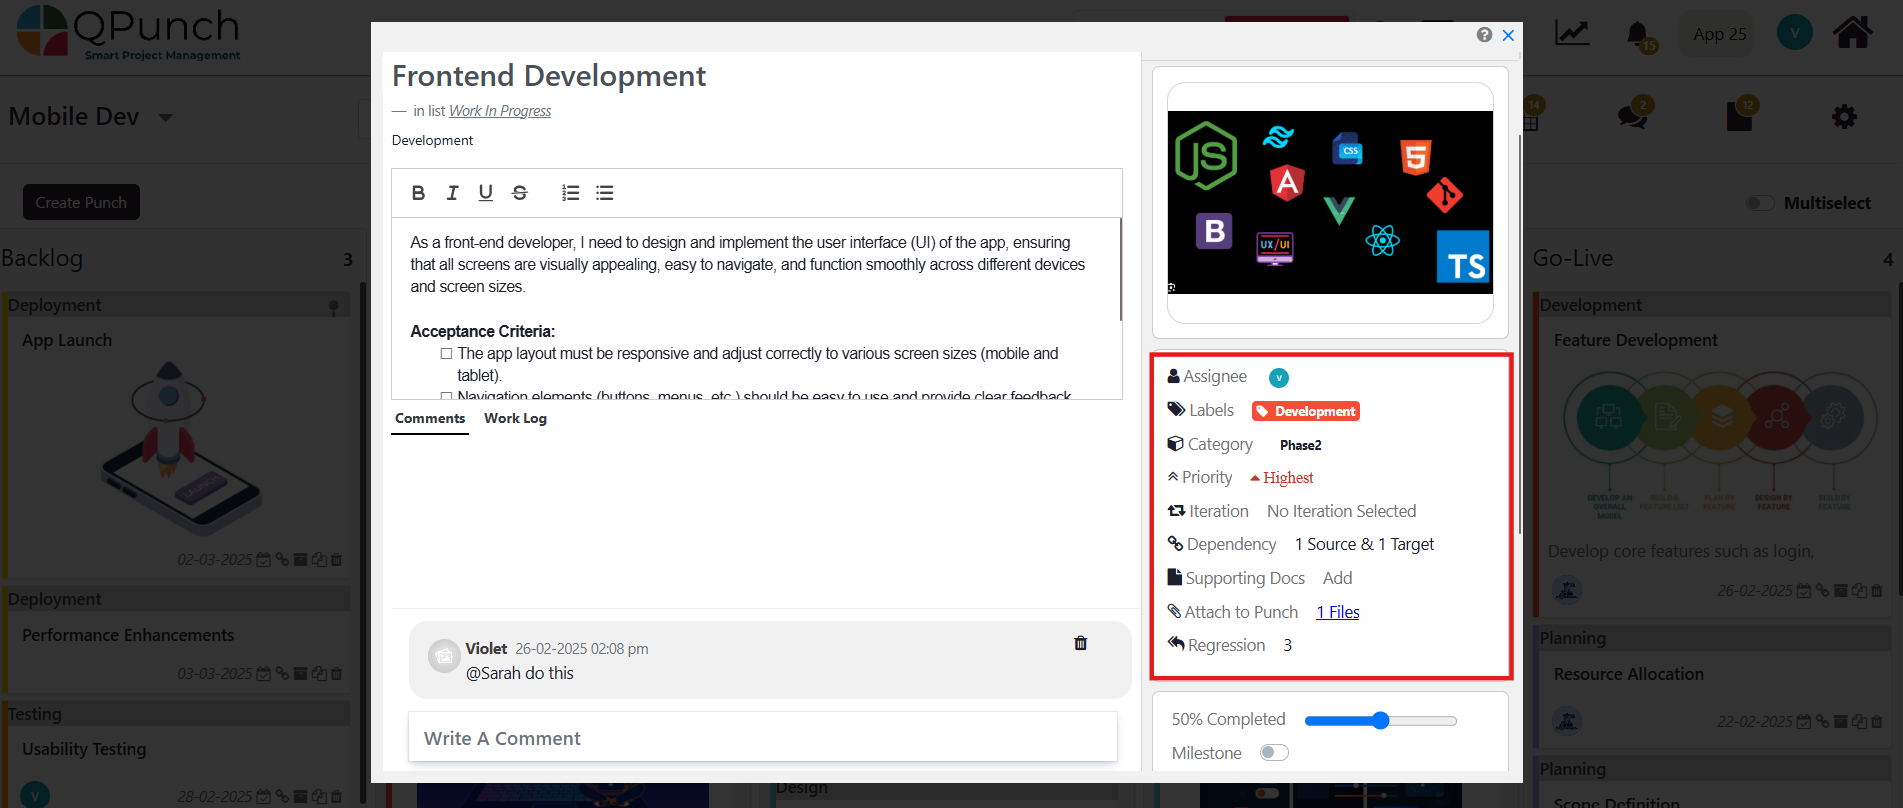
Task: Click inside the description text area
Action: [x=756, y=308]
